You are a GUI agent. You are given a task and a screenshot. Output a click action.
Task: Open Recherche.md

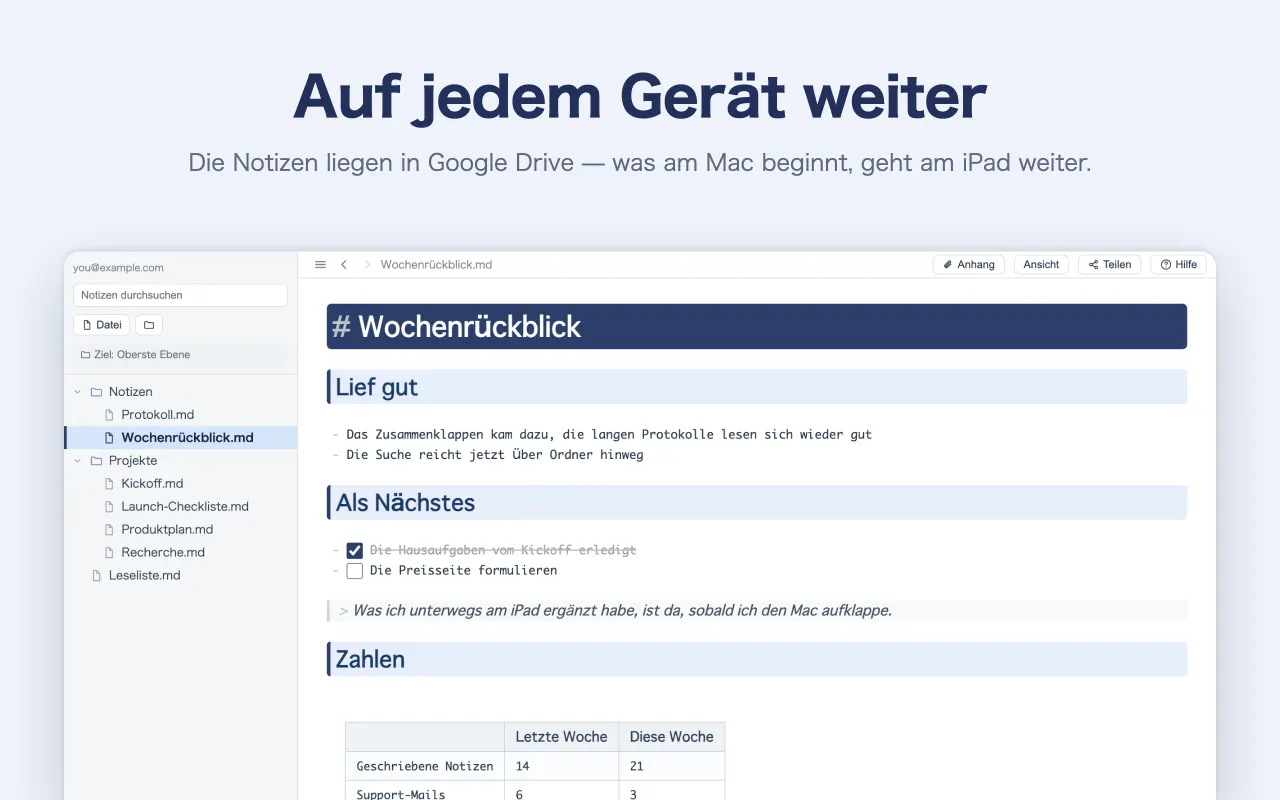181,553
